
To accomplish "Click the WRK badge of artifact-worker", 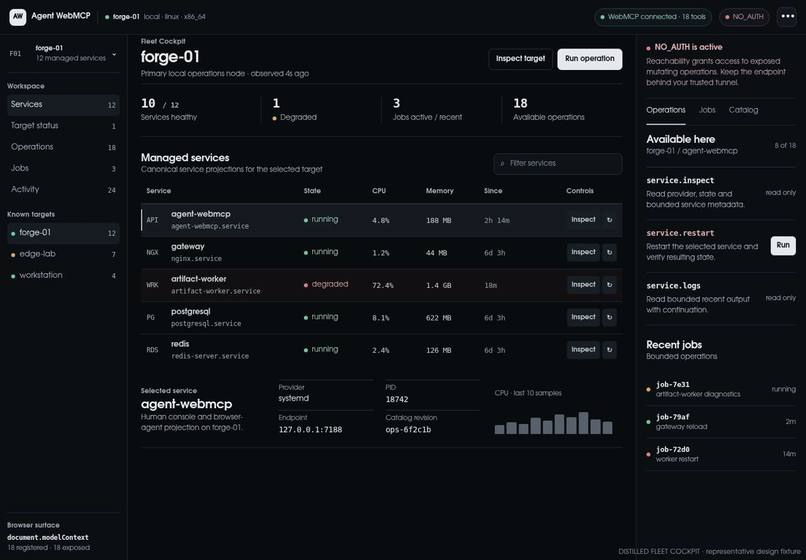I will click(x=152, y=285).
